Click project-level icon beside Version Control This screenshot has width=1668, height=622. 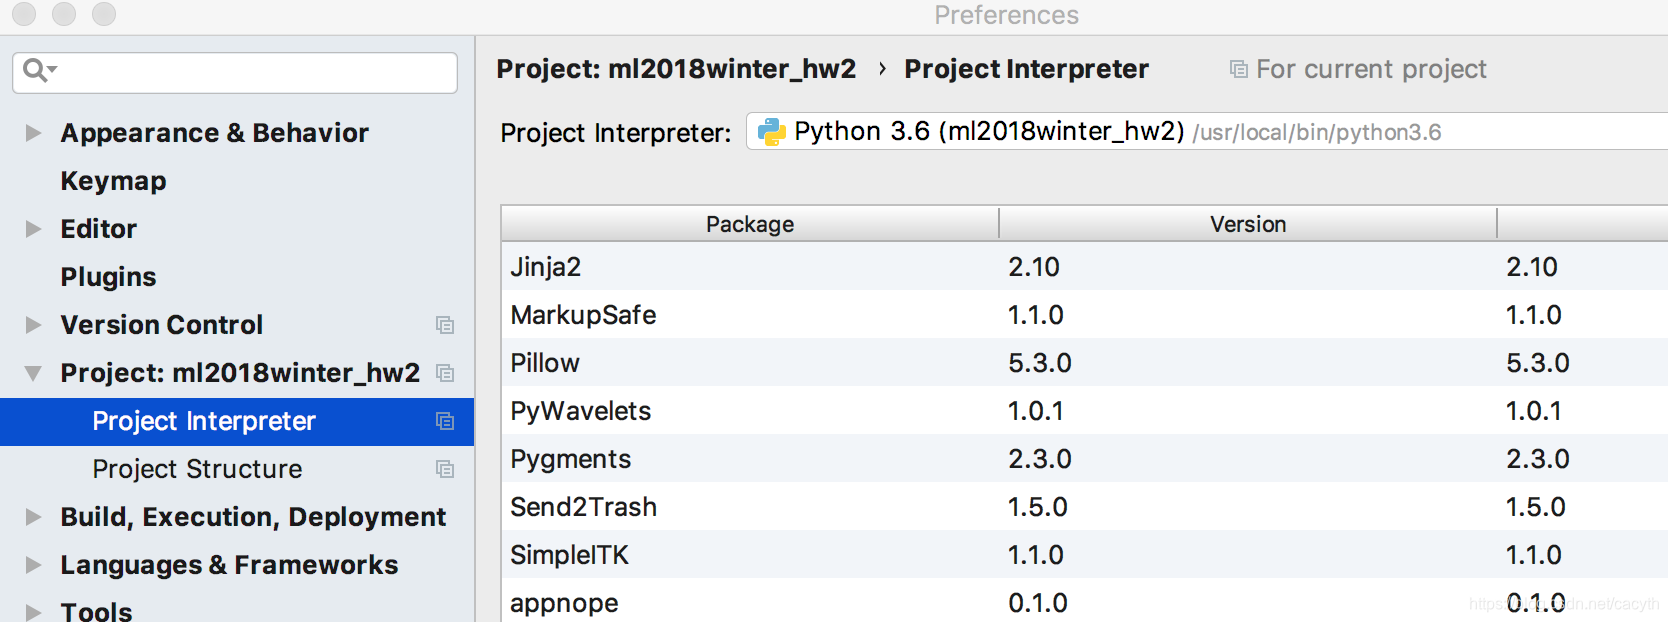tap(445, 325)
